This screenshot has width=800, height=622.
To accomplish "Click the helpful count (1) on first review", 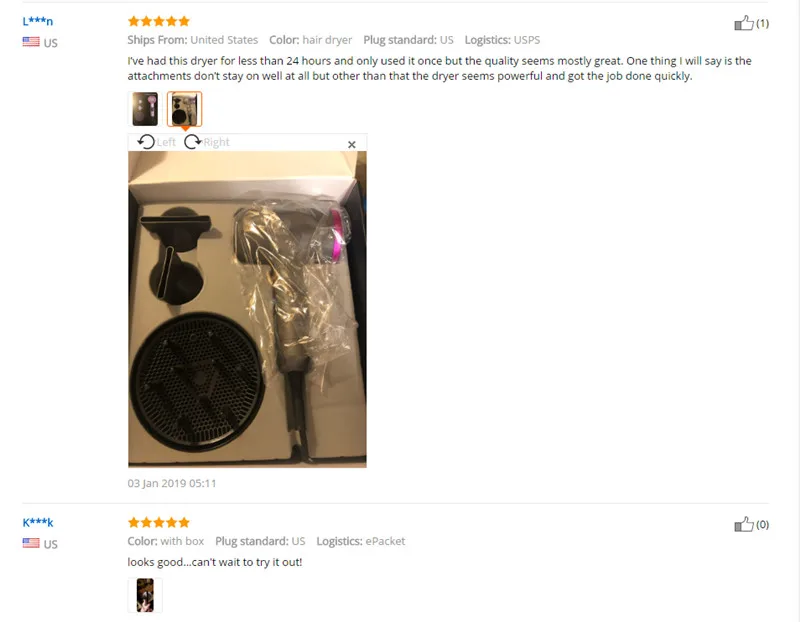I will [762, 23].
